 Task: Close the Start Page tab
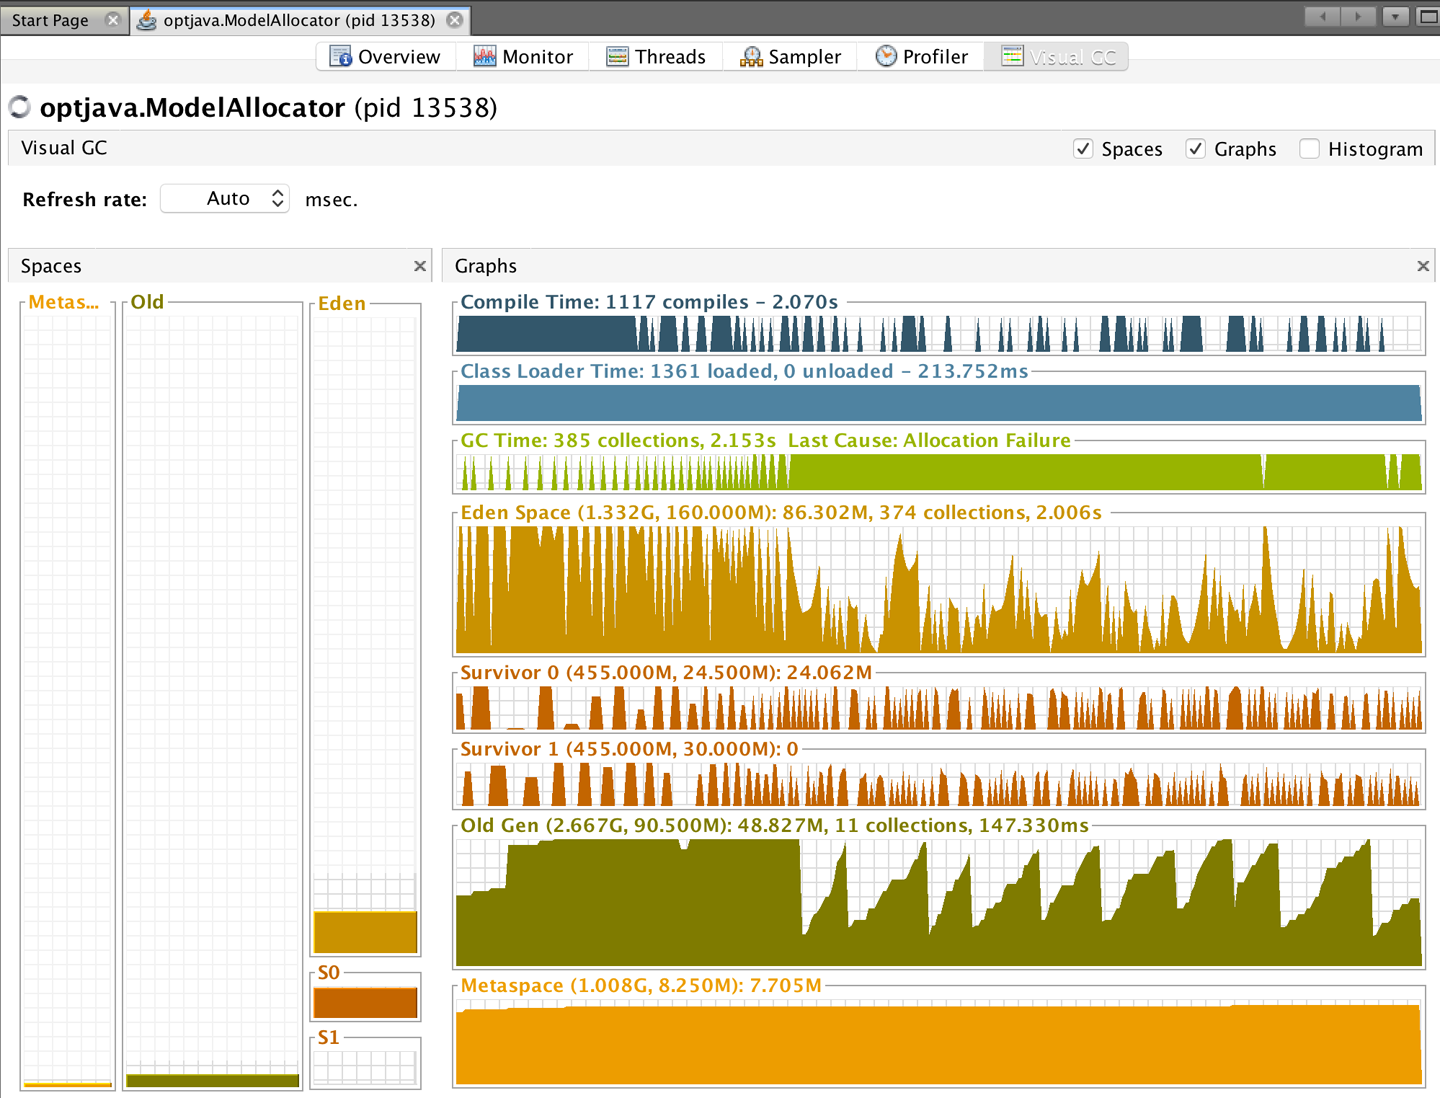113,20
